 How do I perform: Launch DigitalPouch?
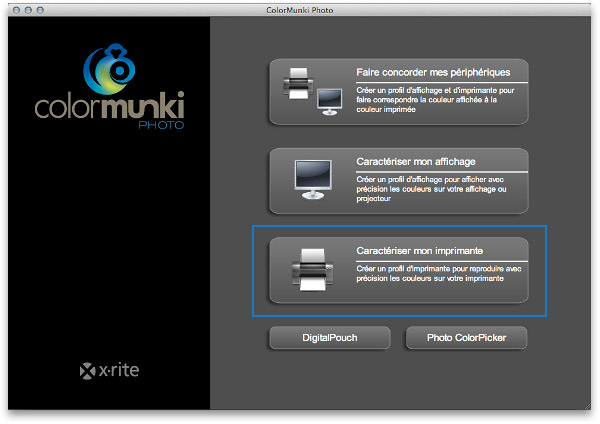click(330, 338)
